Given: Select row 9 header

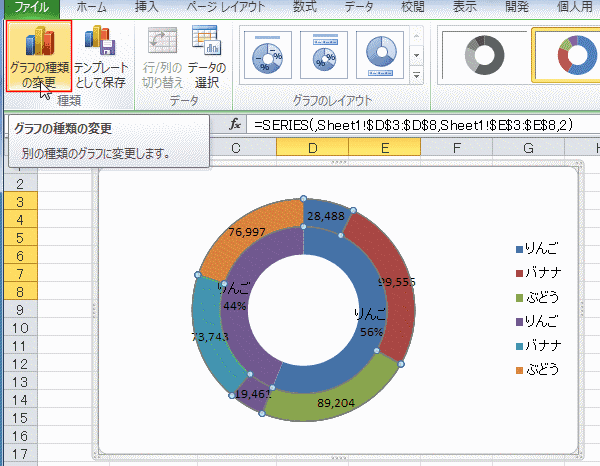Looking at the screenshot, I should coord(21,310).
